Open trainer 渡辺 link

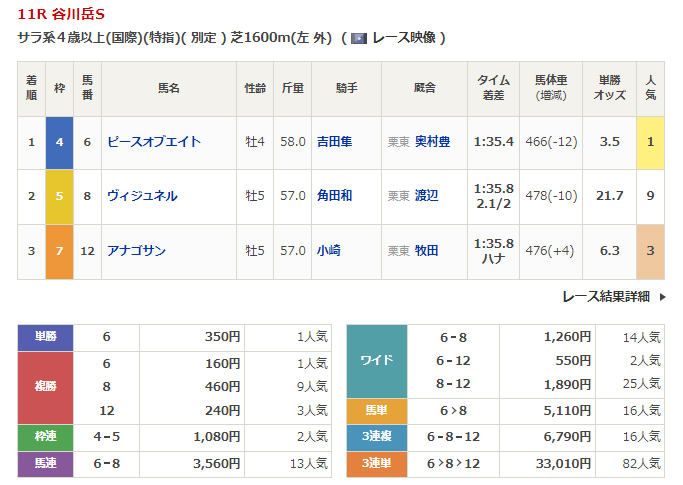pos(426,196)
